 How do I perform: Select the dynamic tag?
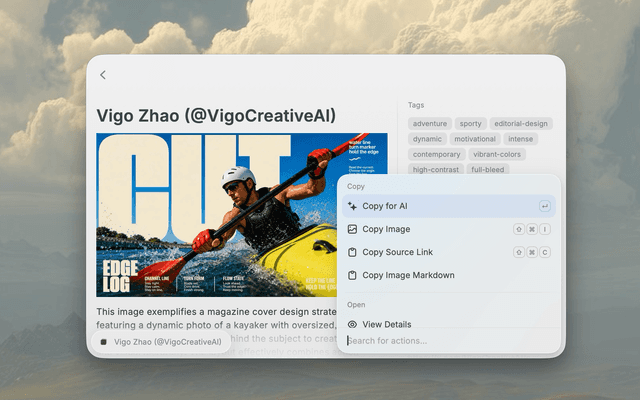[427, 139]
